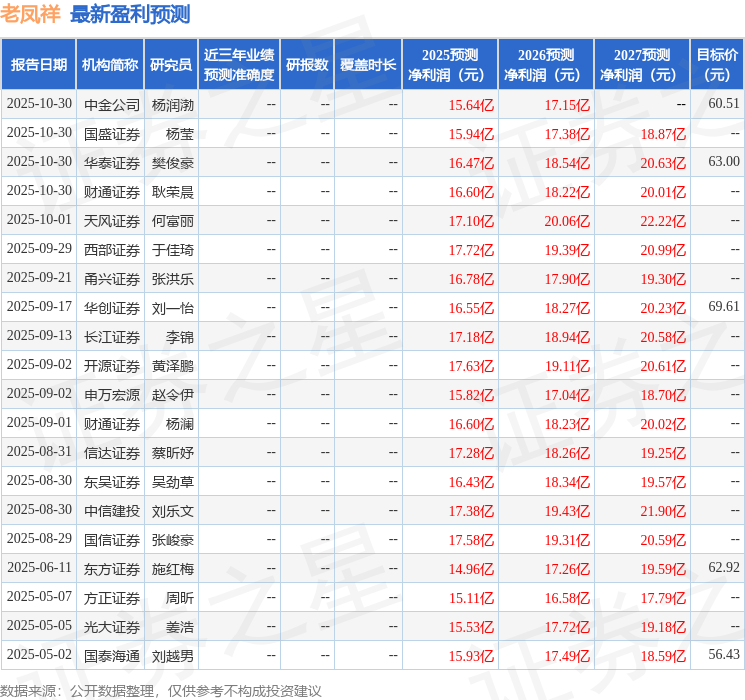The width and height of the screenshot is (745, 700).
Task: Select the 甬兴证券 institution cell
Action: pos(112,279)
